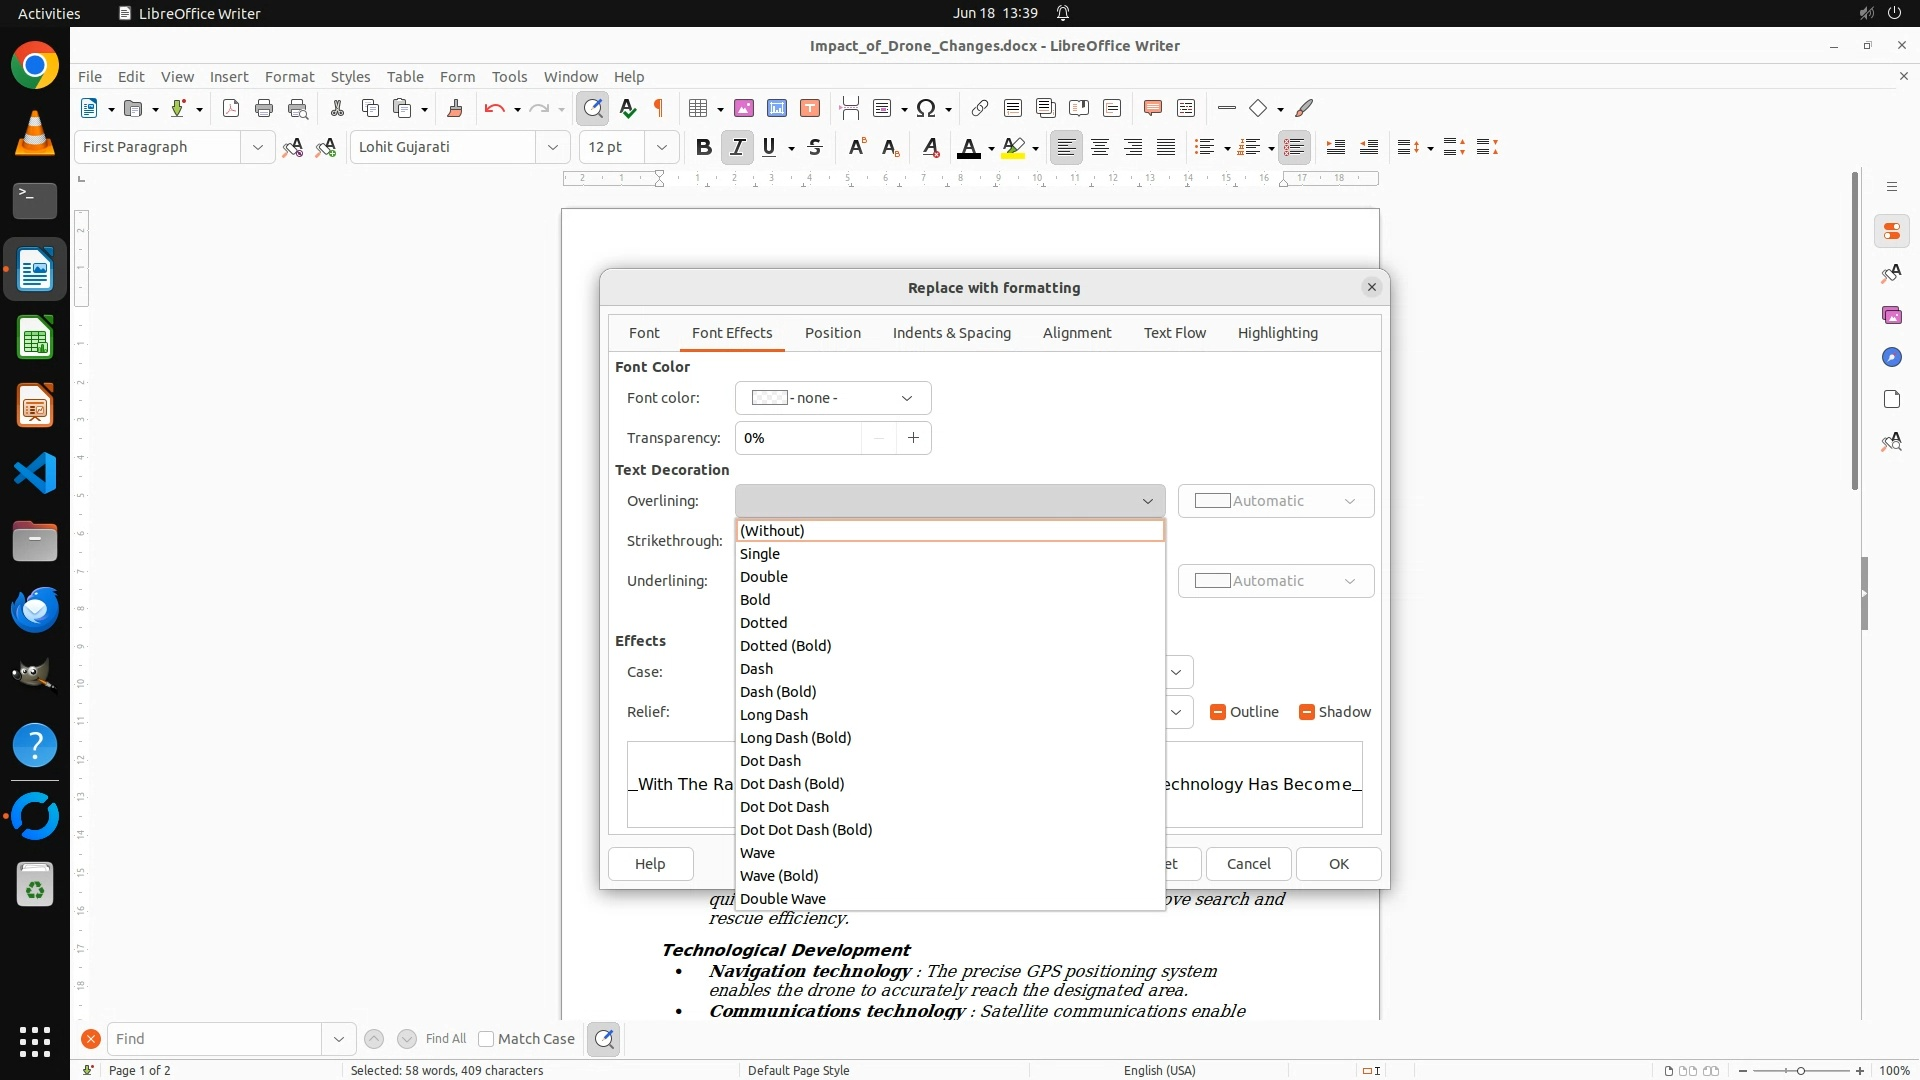Switch to the Highlighting tab
Image resolution: width=1920 pixels, height=1080 pixels.
pos(1277,333)
